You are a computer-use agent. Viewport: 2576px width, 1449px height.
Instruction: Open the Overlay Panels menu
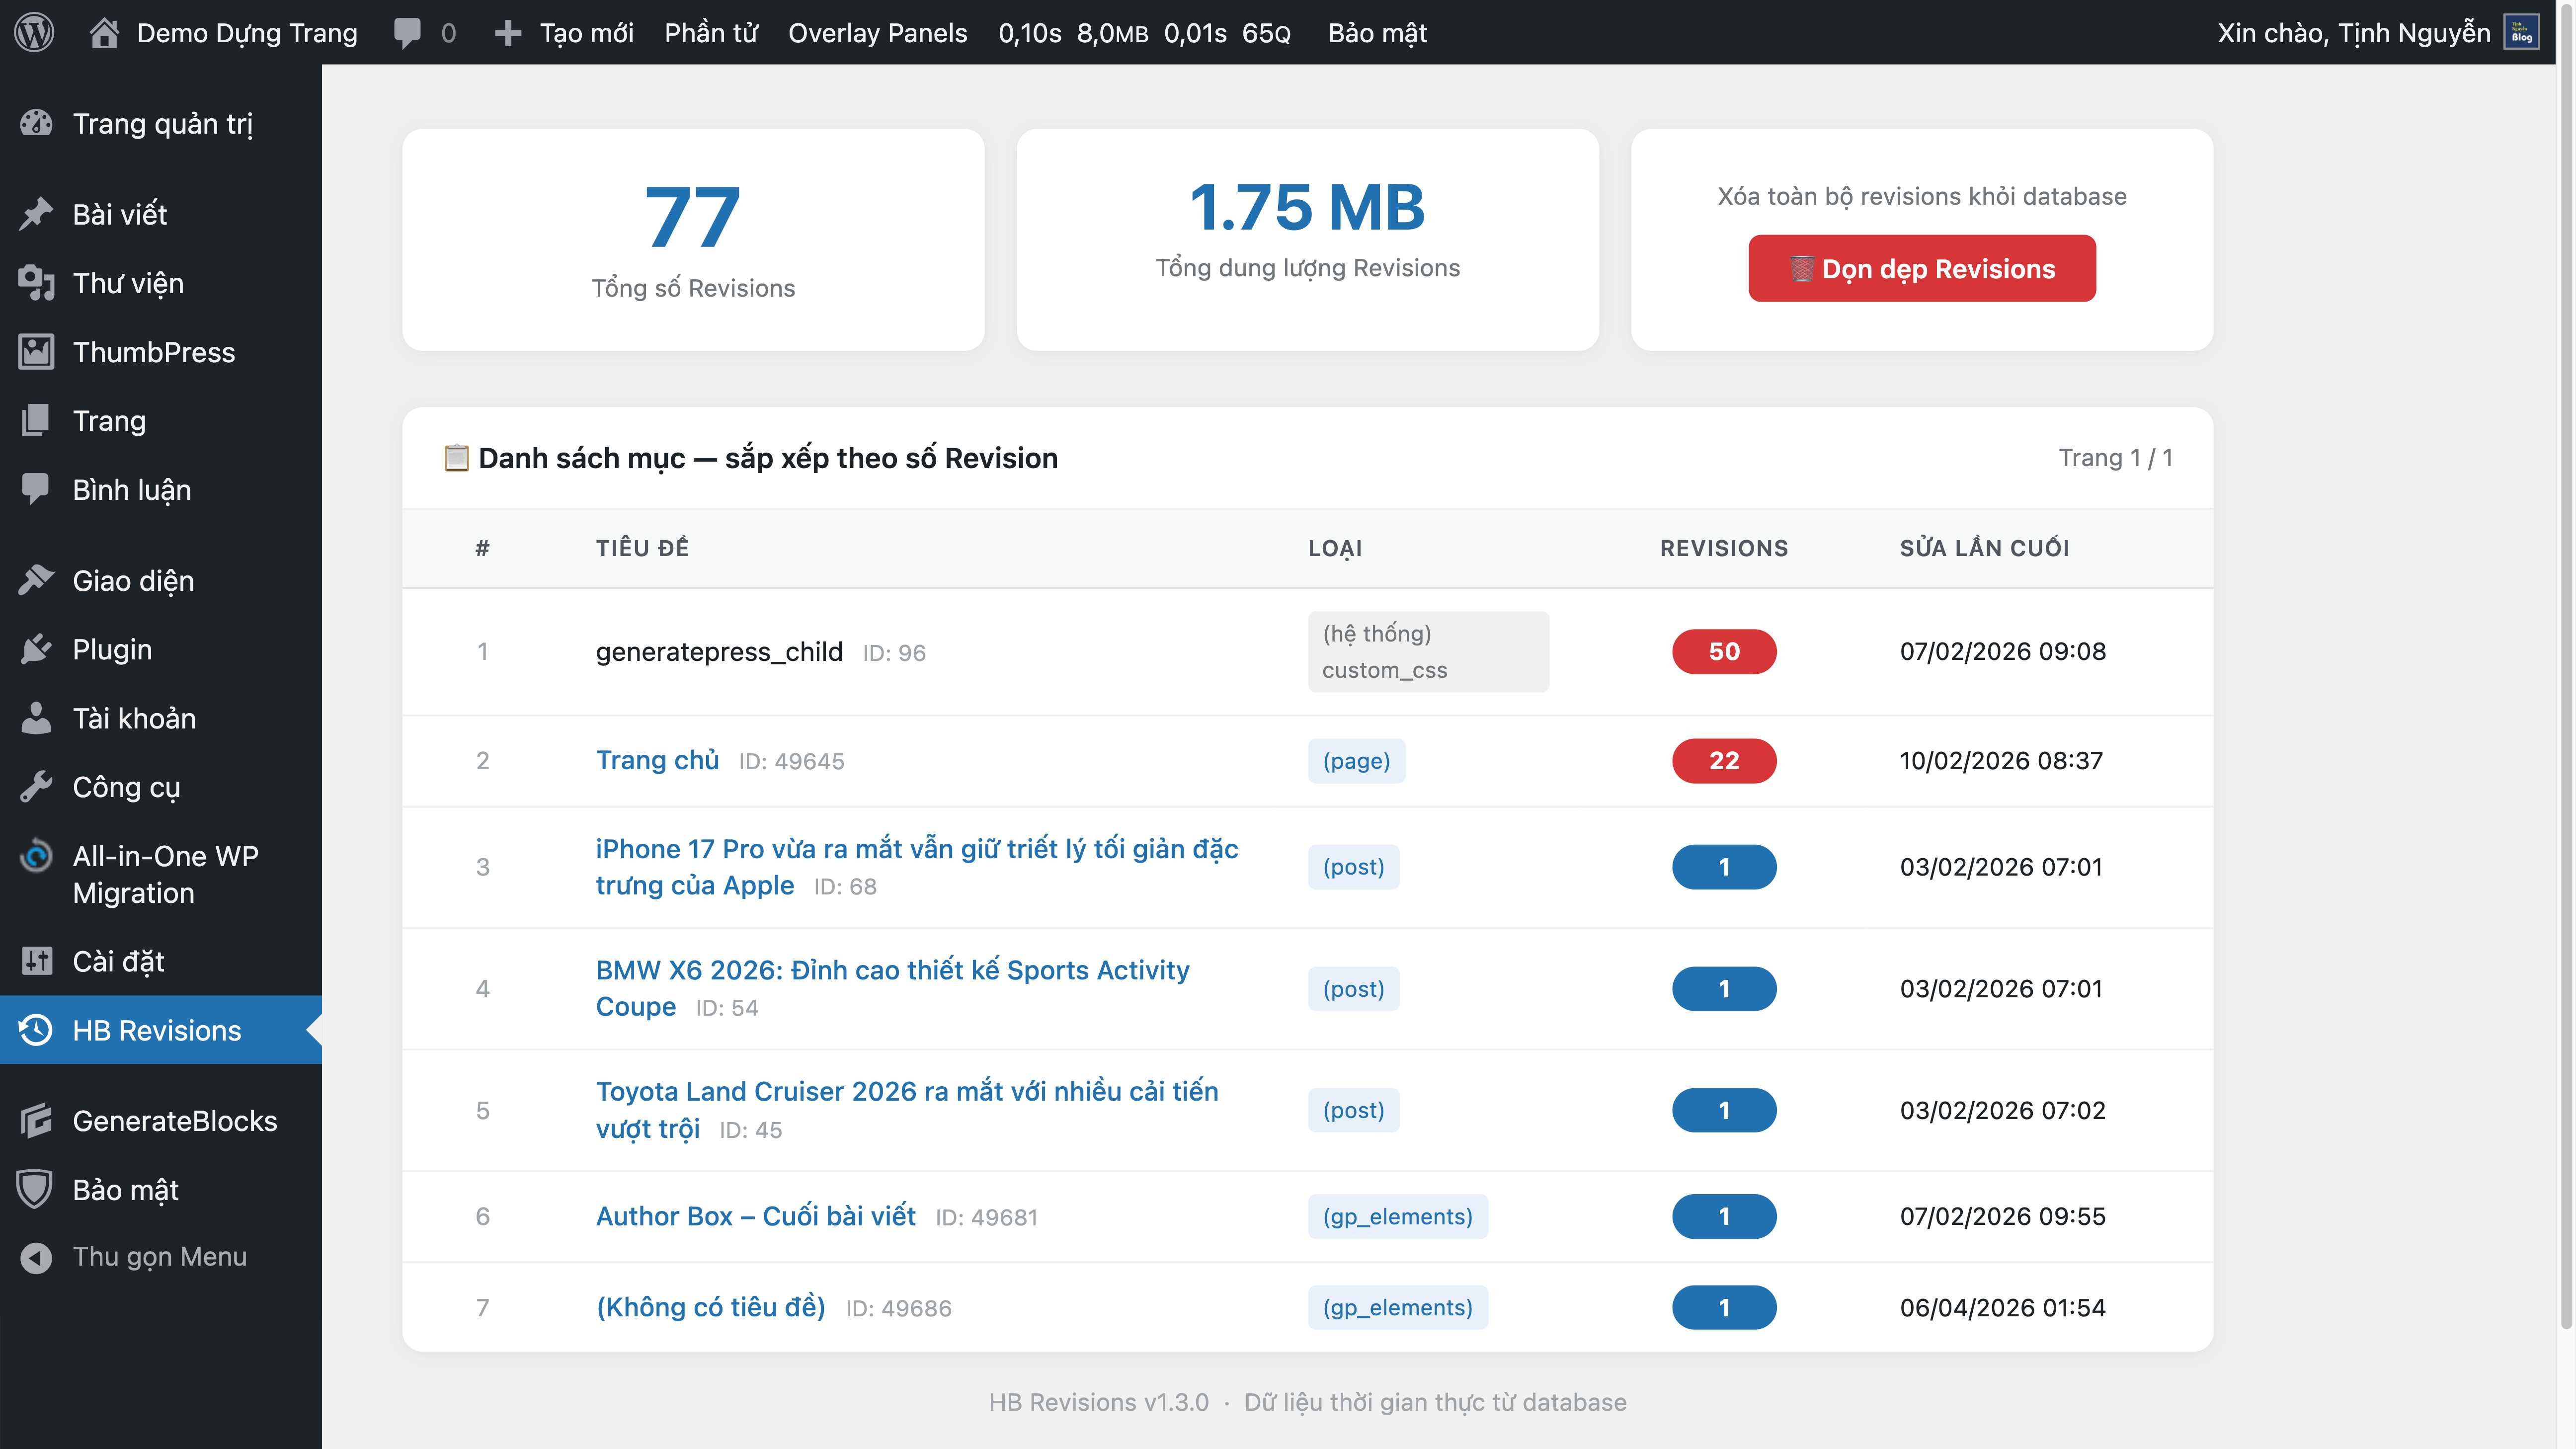(x=877, y=32)
